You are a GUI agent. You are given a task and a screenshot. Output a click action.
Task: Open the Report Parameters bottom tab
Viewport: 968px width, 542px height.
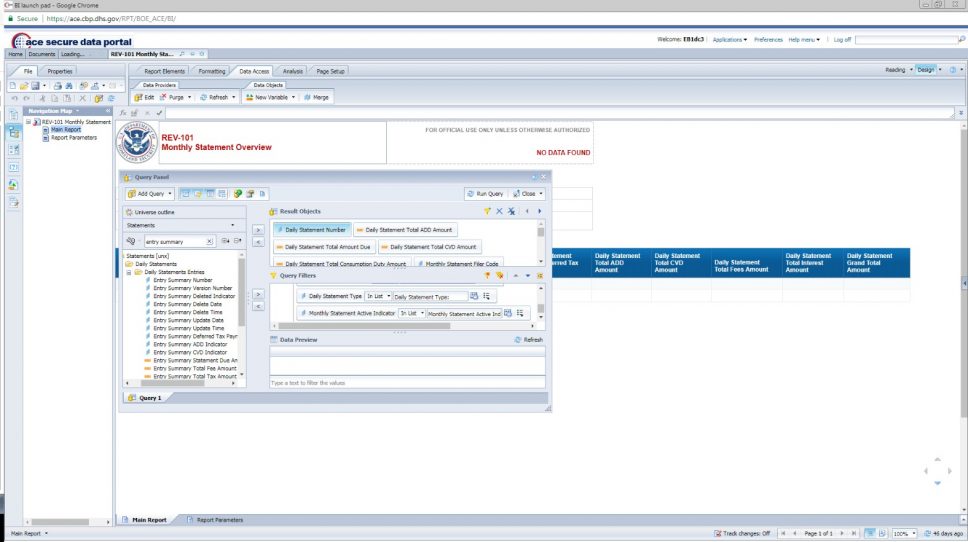[x=215, y=520]
